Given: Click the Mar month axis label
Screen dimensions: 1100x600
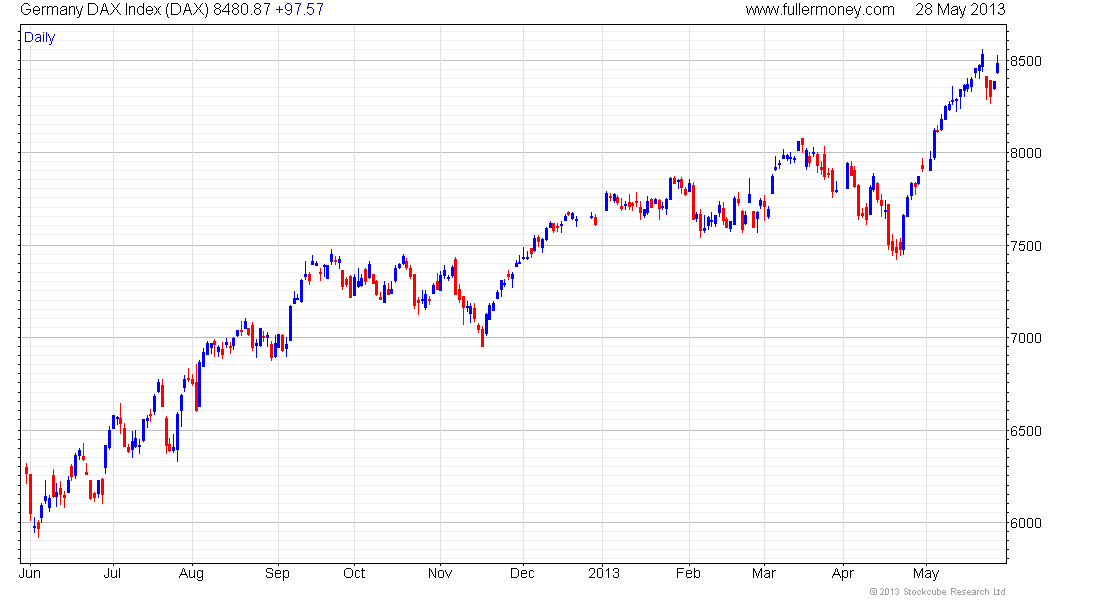Looking at the screenshot, I should (x=764, y=573).
